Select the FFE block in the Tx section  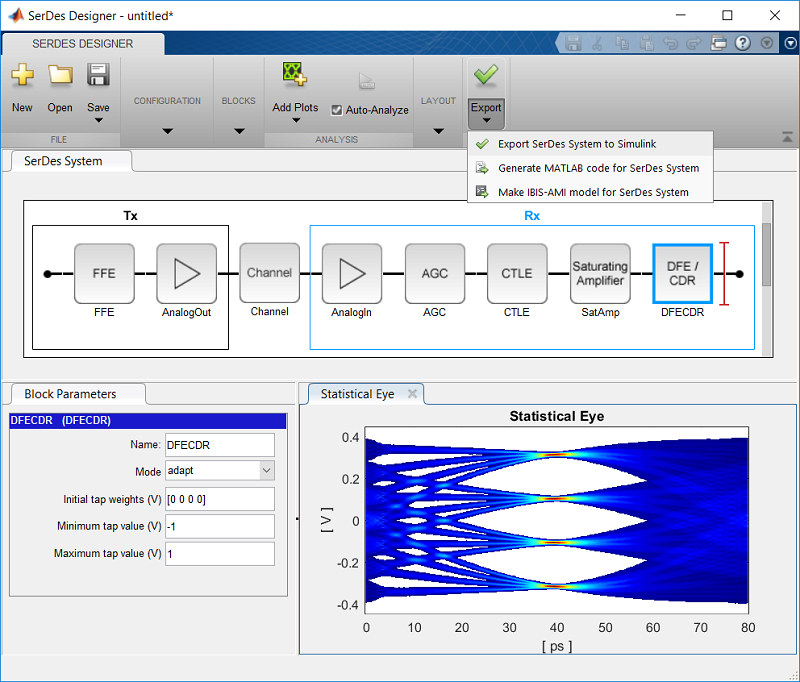click(104, 273)
